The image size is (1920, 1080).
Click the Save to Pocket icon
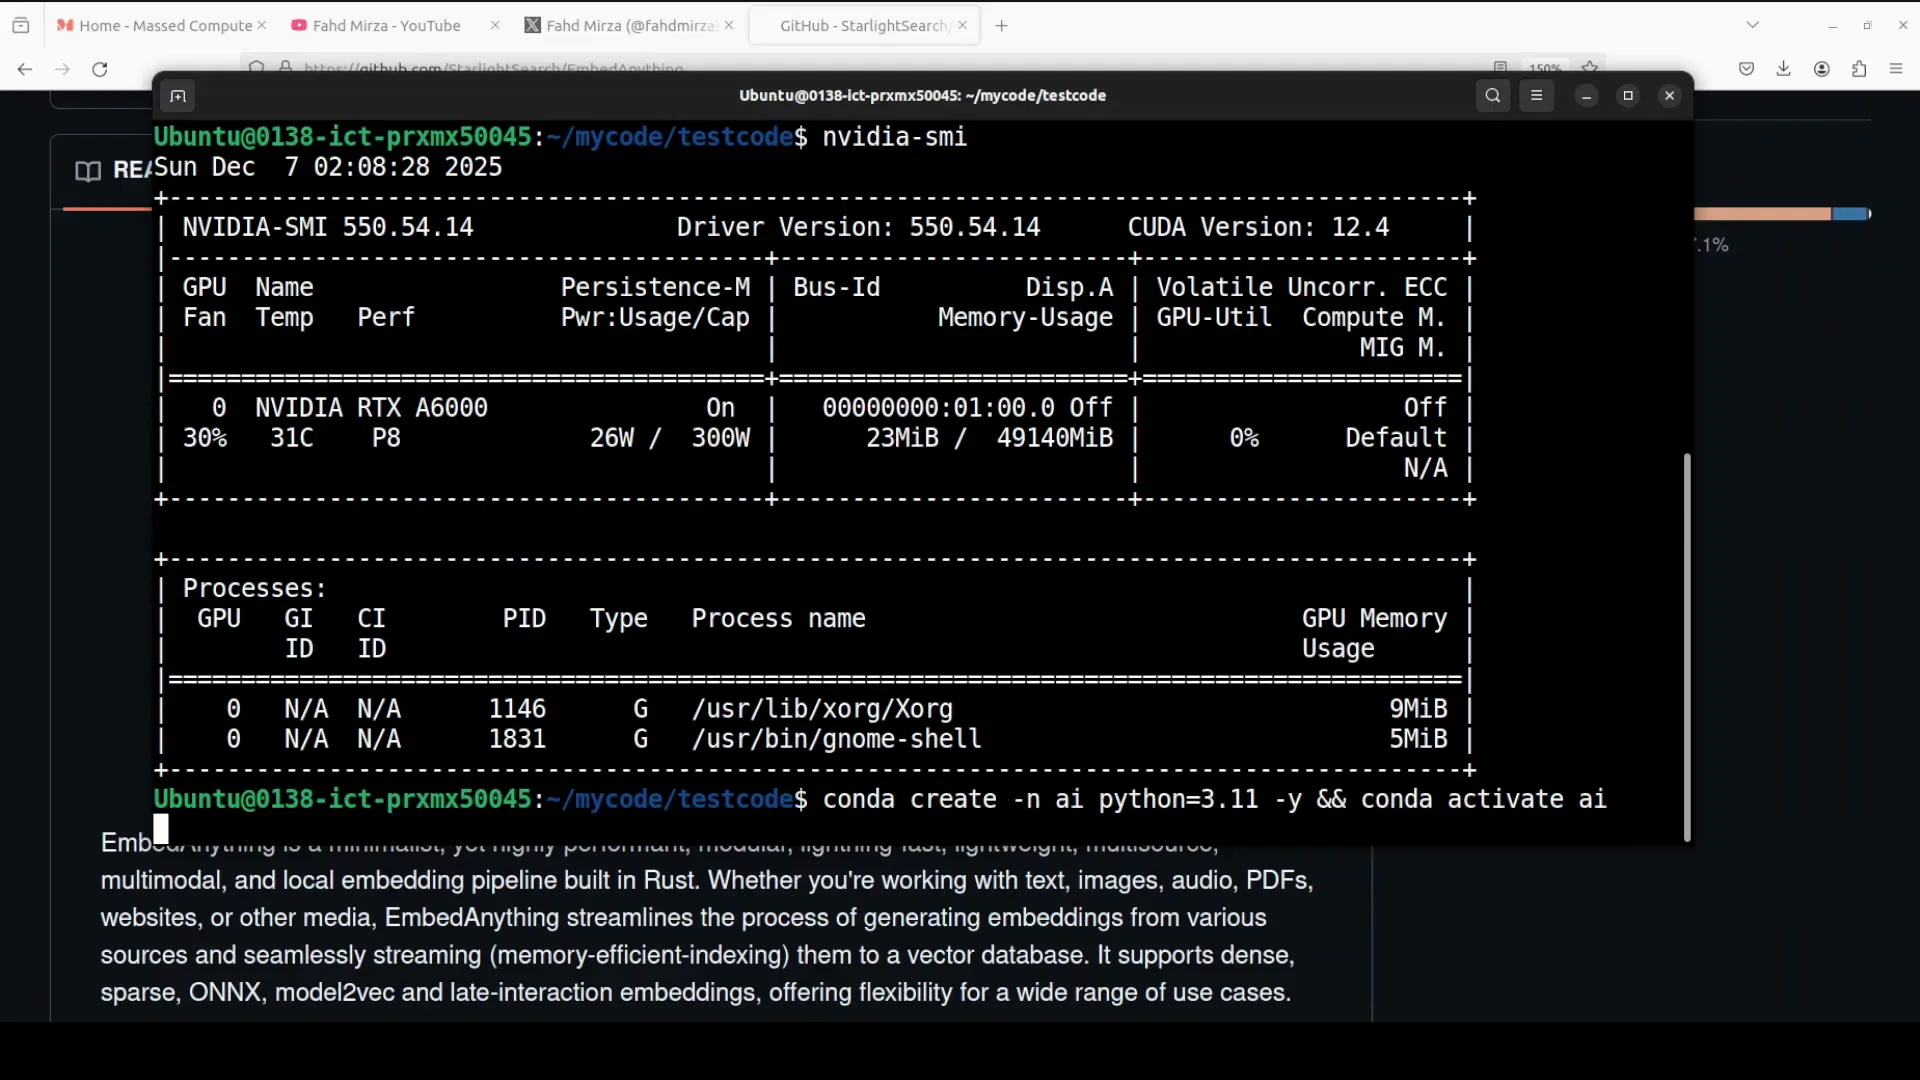[x=1746, y=69]
